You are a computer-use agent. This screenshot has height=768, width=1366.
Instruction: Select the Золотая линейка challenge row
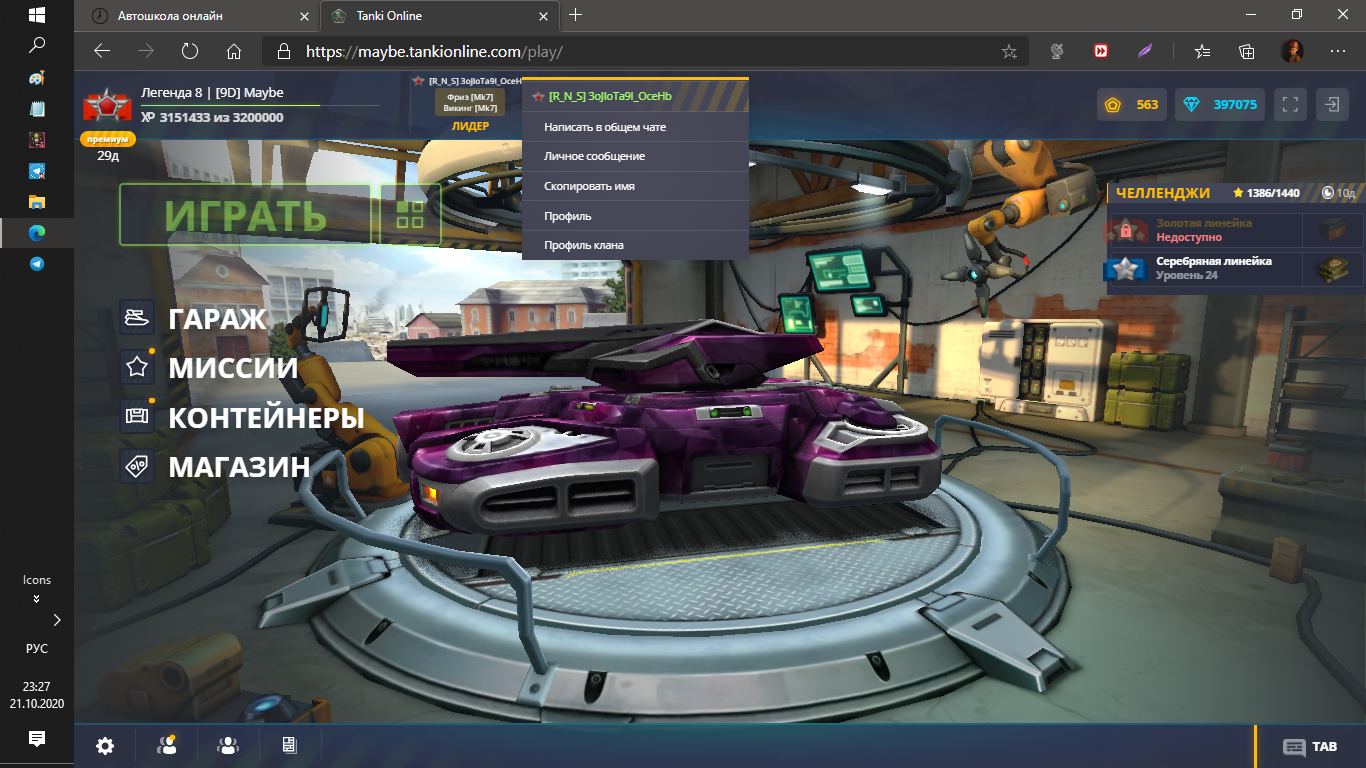pyautogui.click(x=1234, y=231)
